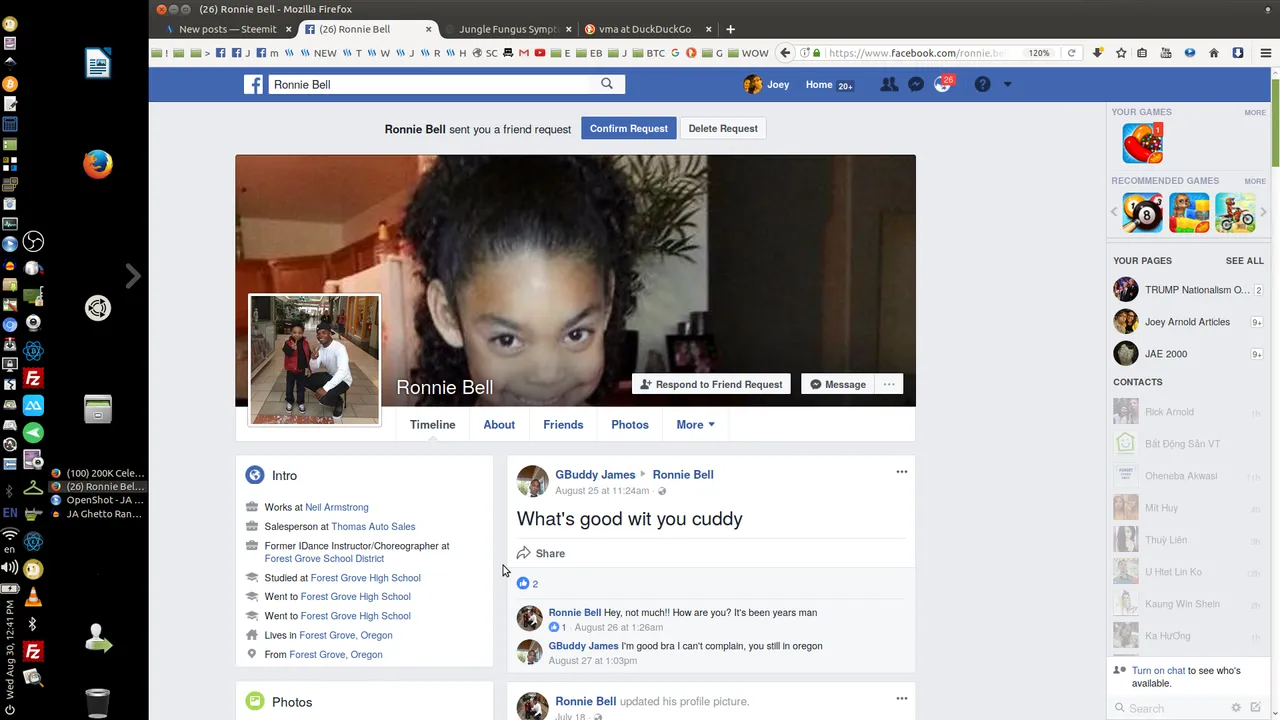1280x720 pixels.
Task: Open chat settings gear icon
Action: (1236, 707)
